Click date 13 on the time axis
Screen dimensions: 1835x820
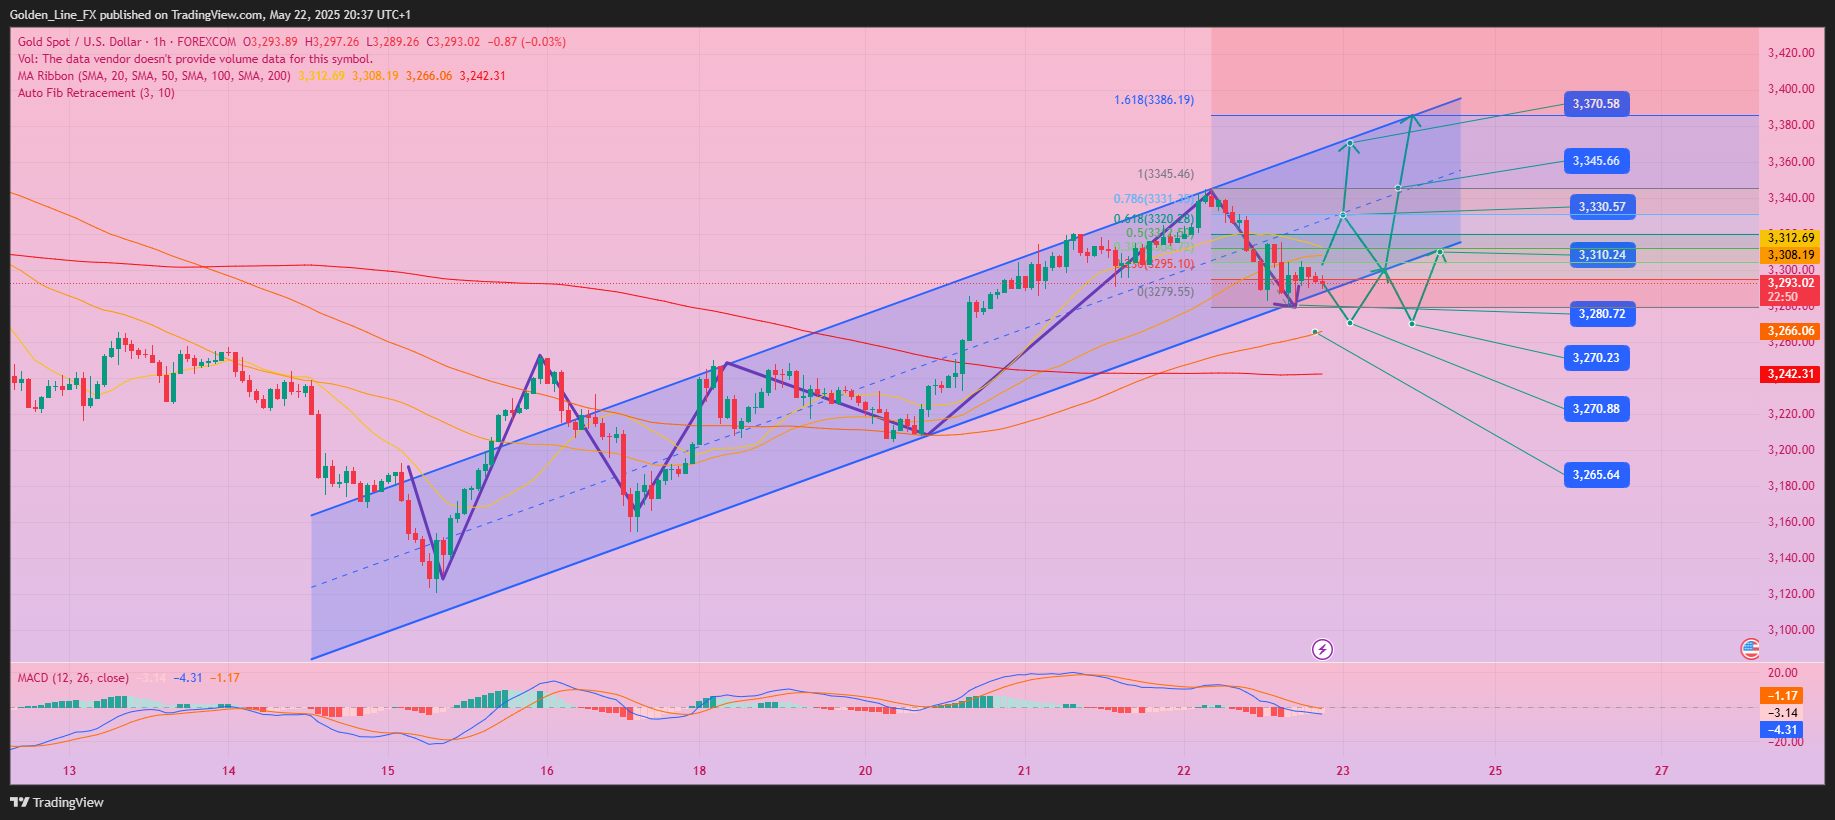coord(70,771)
